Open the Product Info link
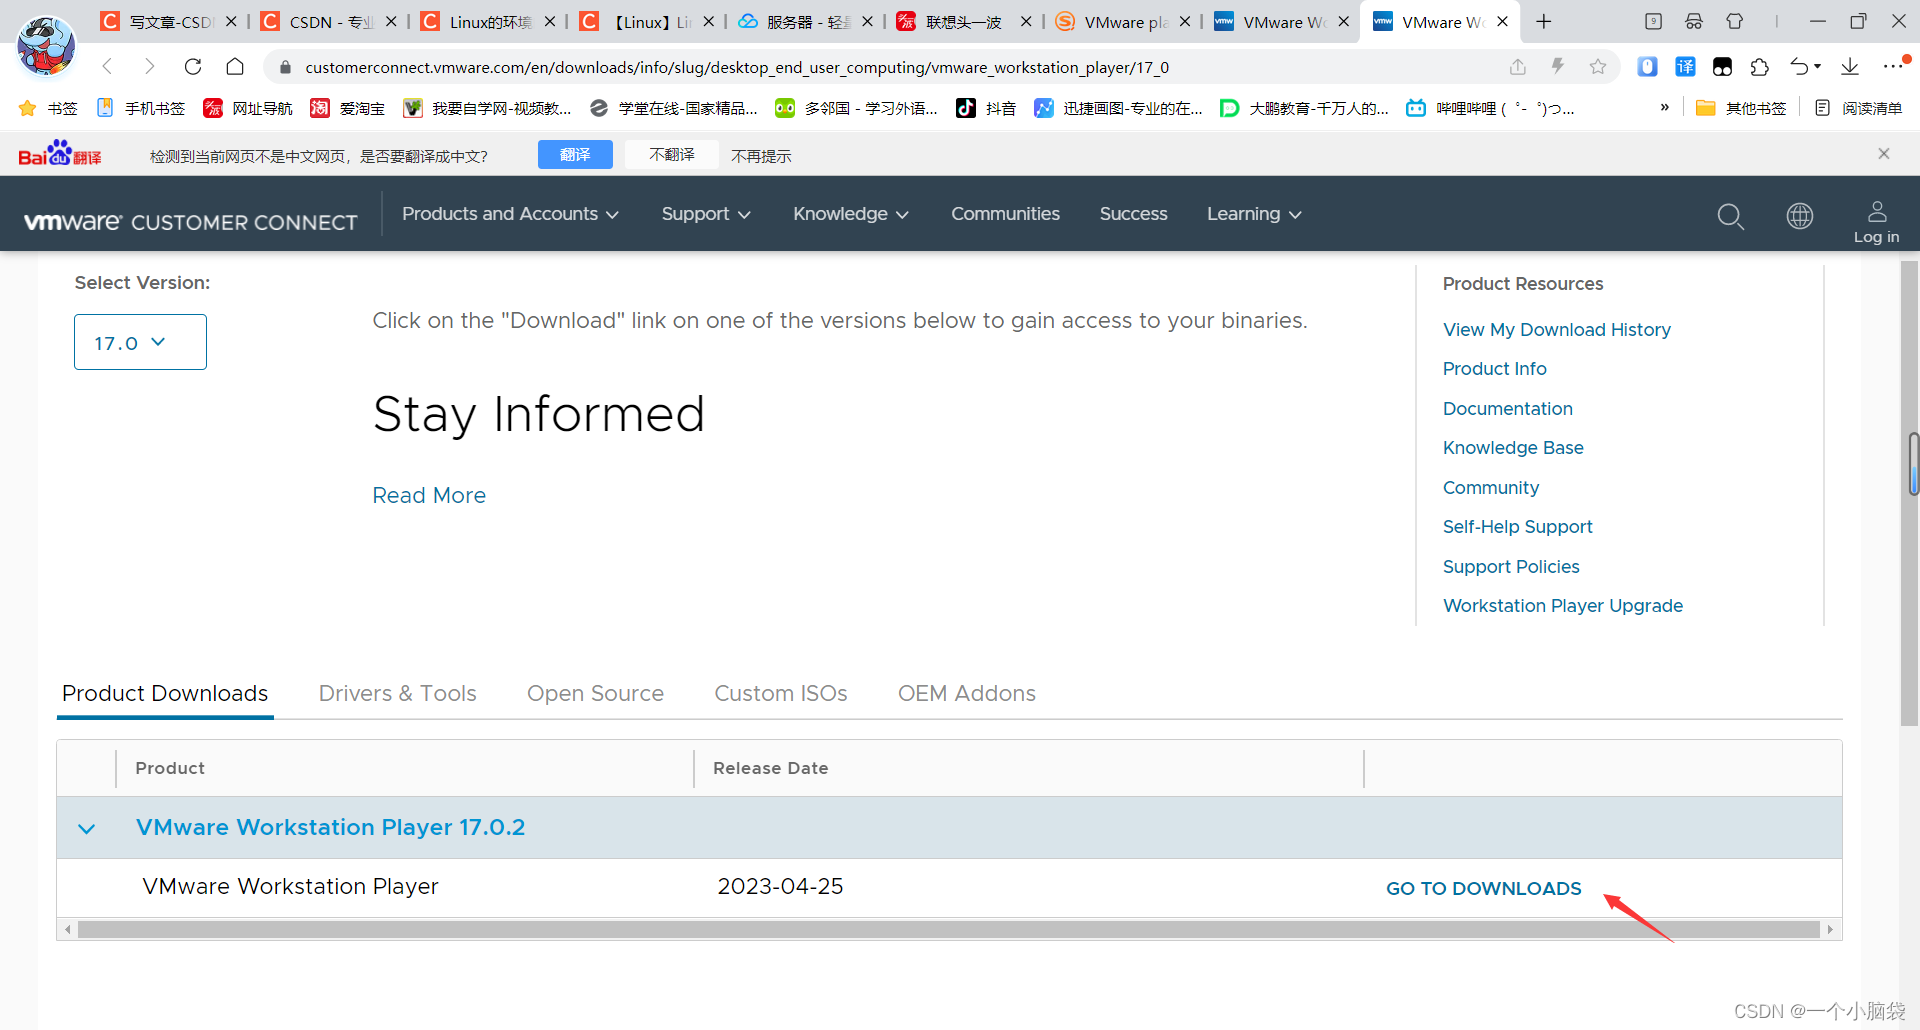The image size is (1920, 1030). [x=1494, y=369]
